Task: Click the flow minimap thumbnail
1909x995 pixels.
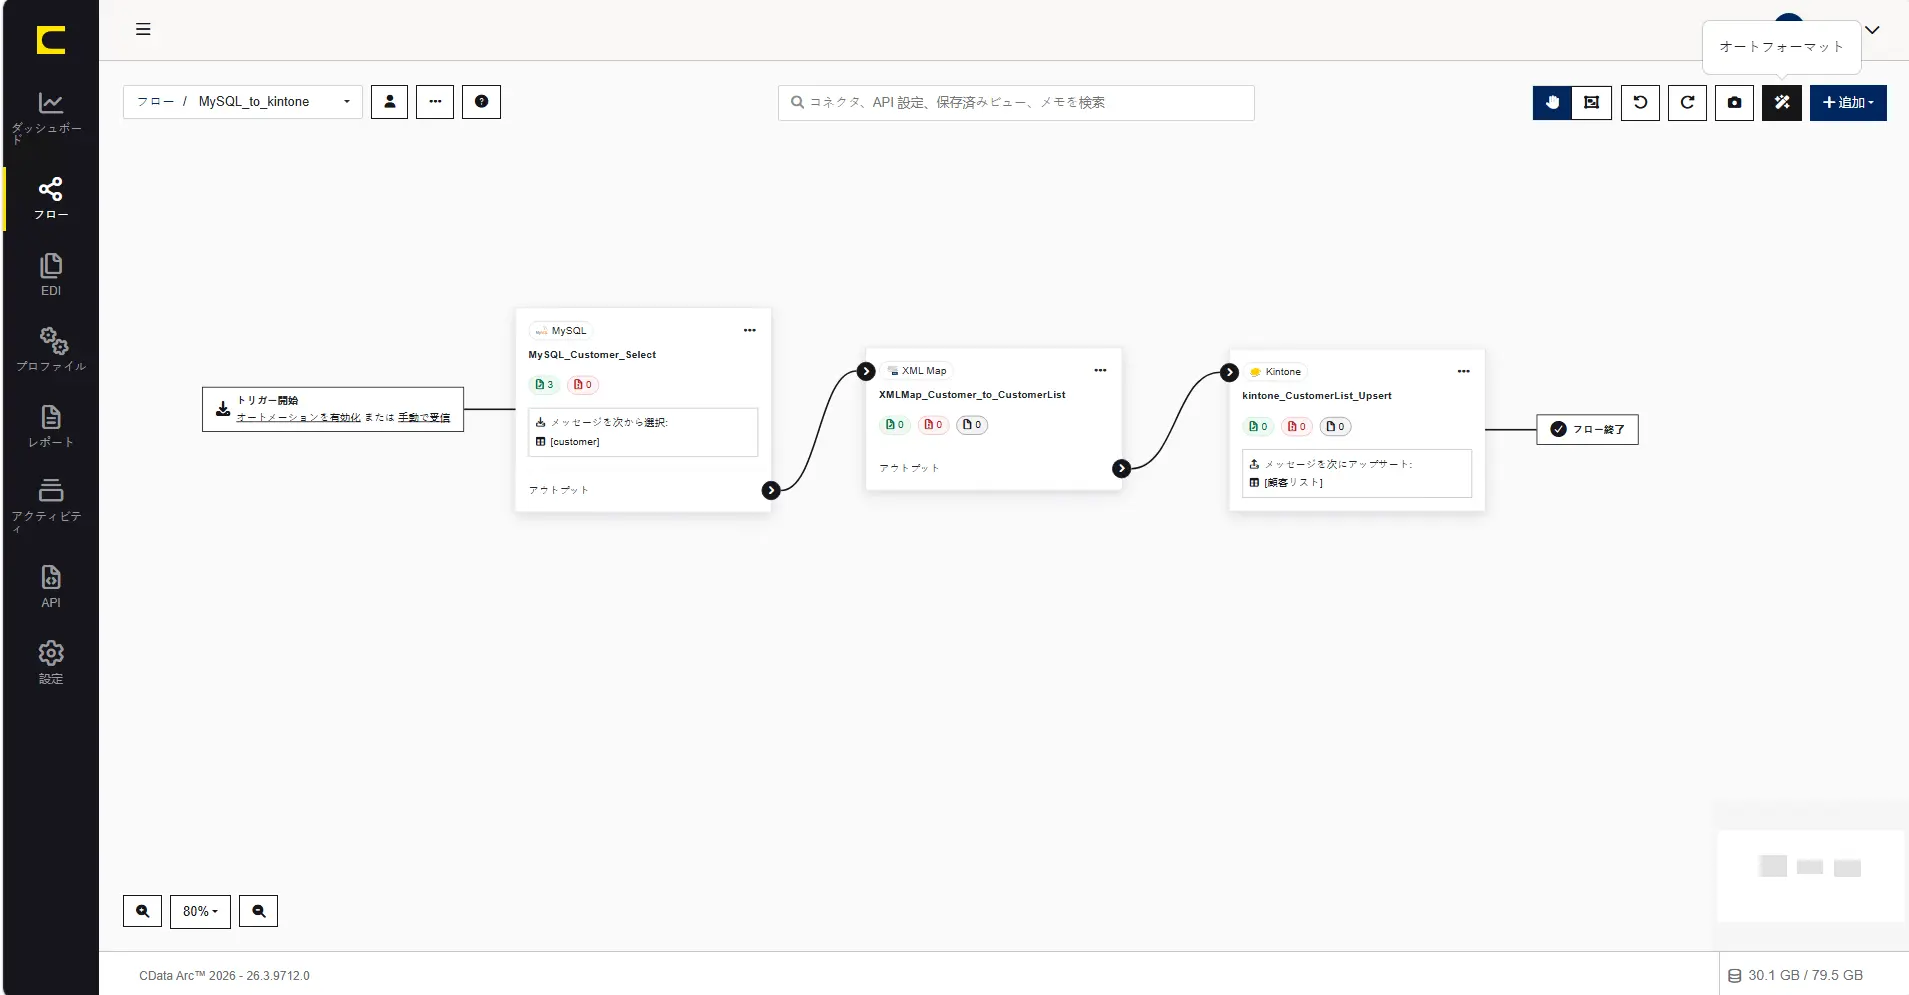Action: coord(1811,876)
